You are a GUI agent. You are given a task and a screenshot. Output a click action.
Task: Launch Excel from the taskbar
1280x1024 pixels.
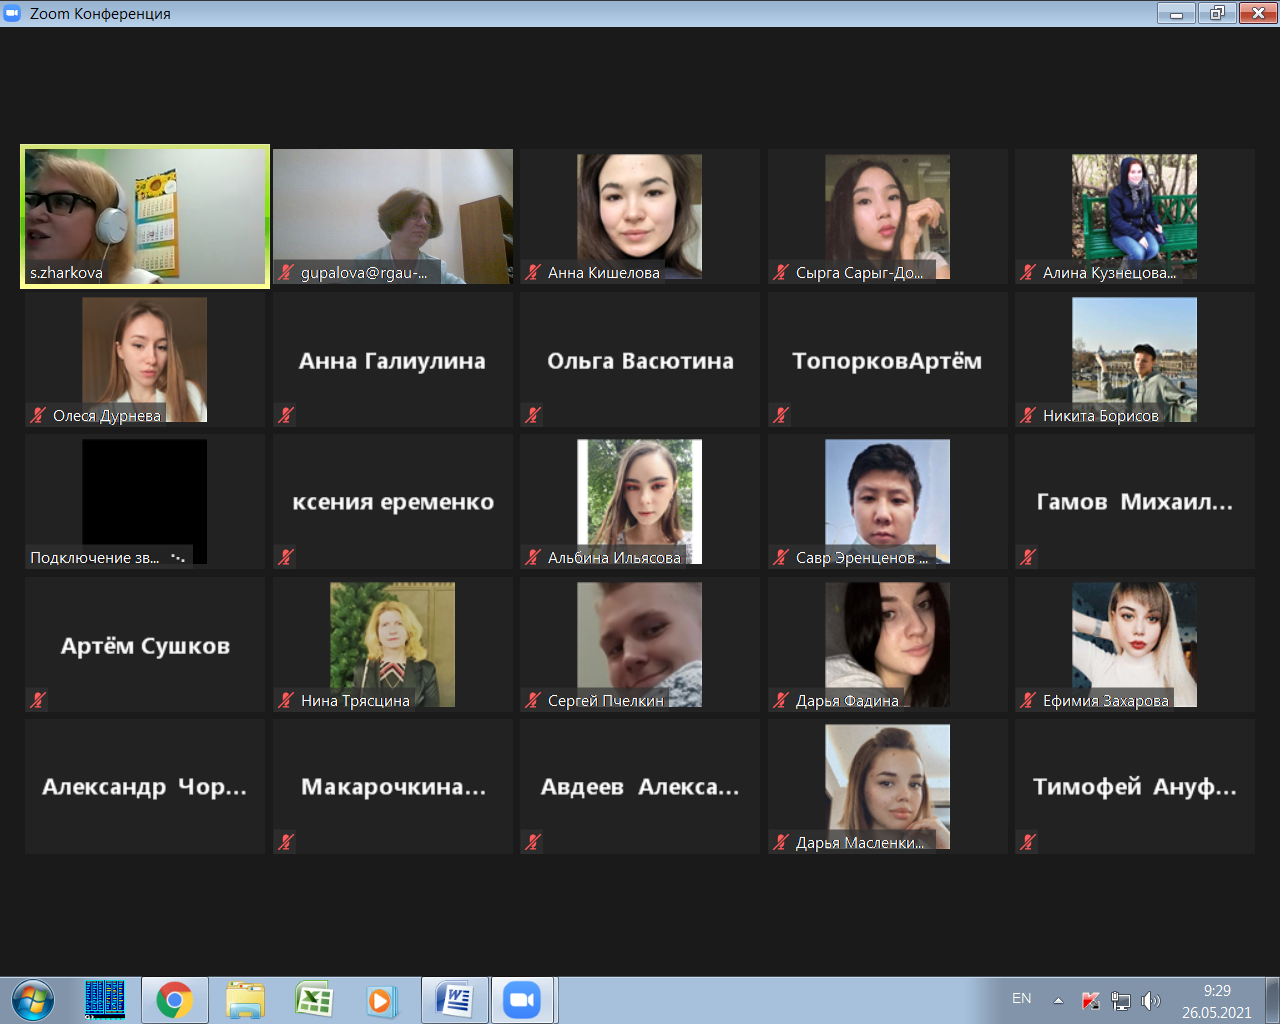(314, 1000)
